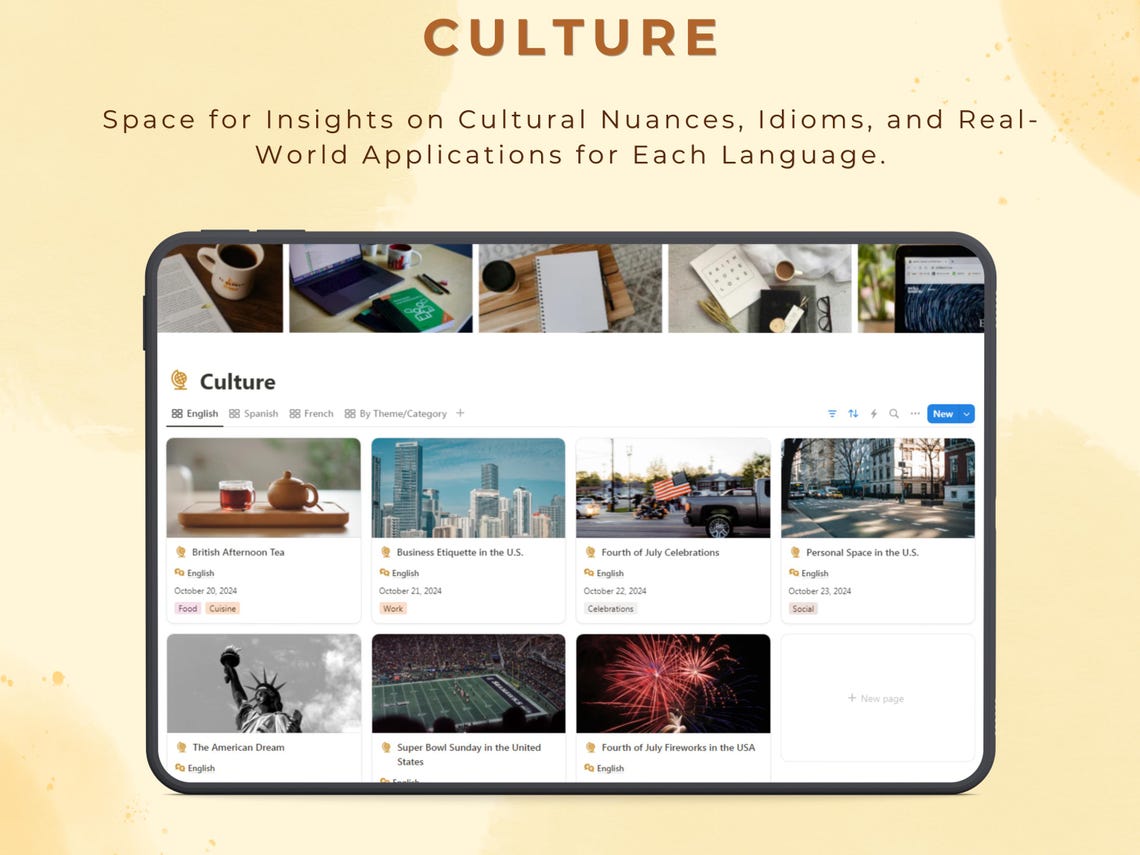
Task: Open the fireworks card image
Action: click(x=673, y=683)
